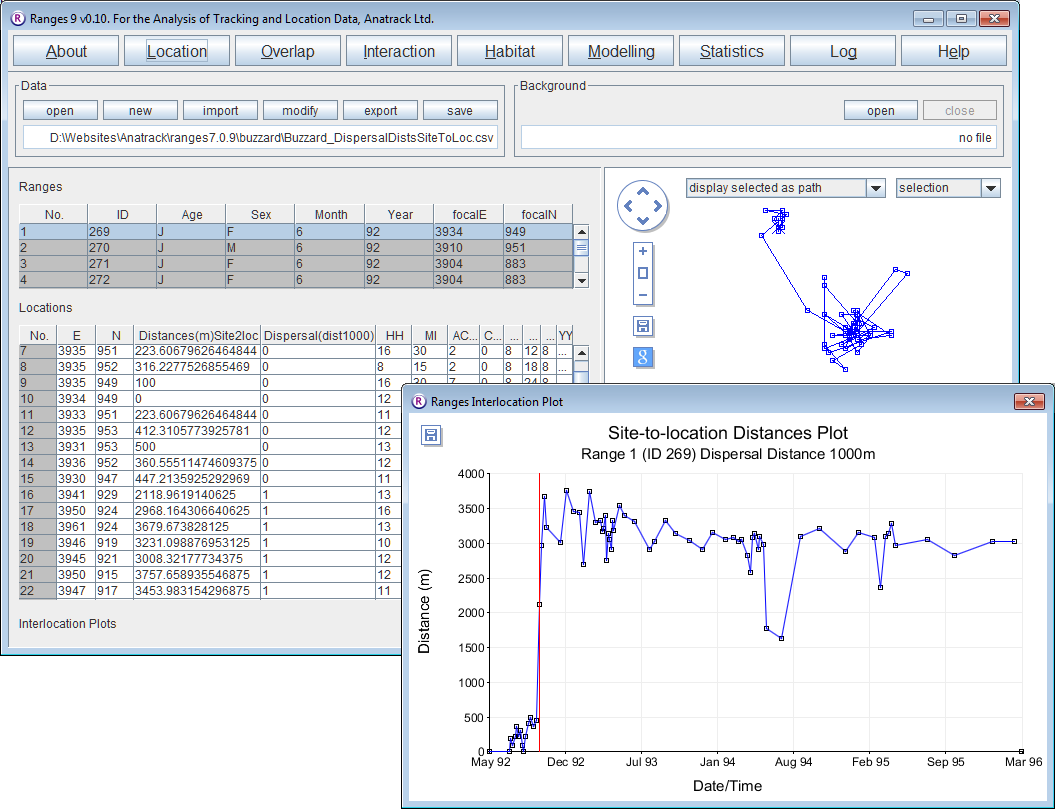Save the map with the disk icon

coord(643,326)
